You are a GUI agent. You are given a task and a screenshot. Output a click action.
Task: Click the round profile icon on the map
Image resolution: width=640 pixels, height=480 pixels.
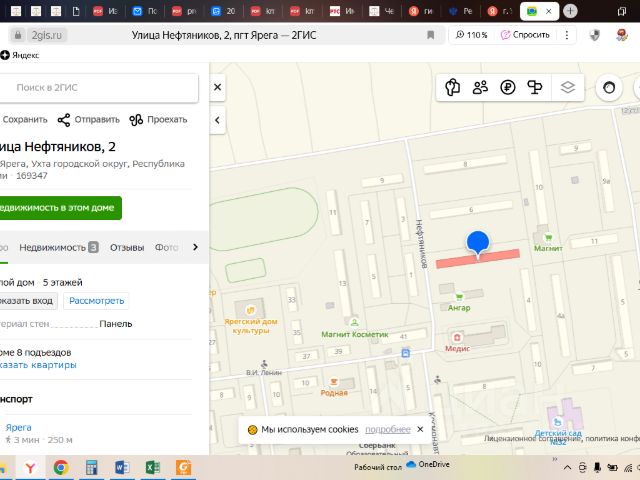[x=609, y=87]
